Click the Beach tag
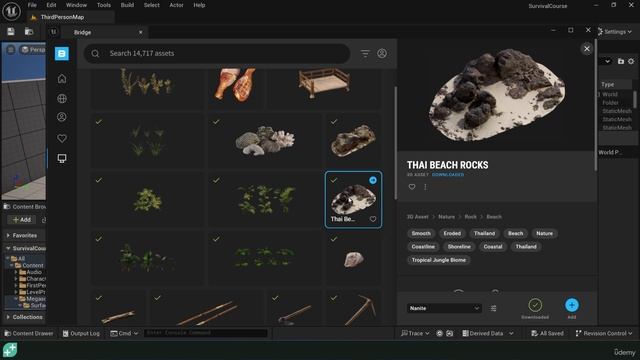This screenshot has width=640, height=360. point(515,233)
